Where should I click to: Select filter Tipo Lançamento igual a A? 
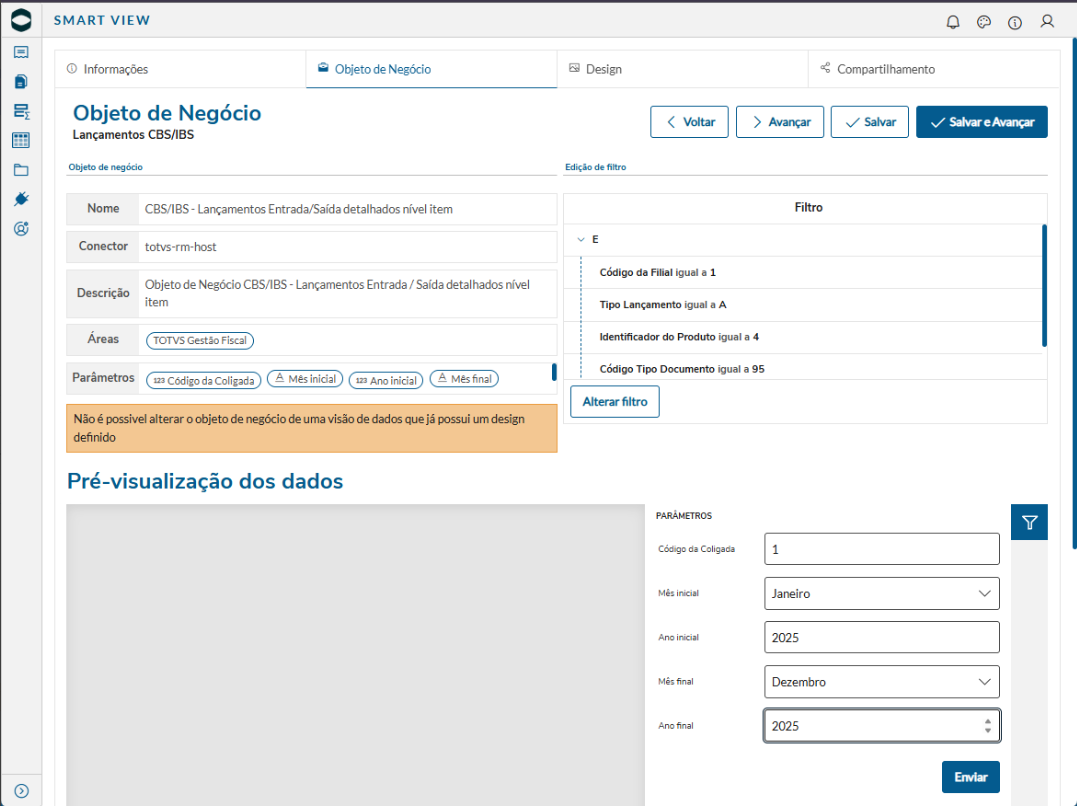click(663, 304)
